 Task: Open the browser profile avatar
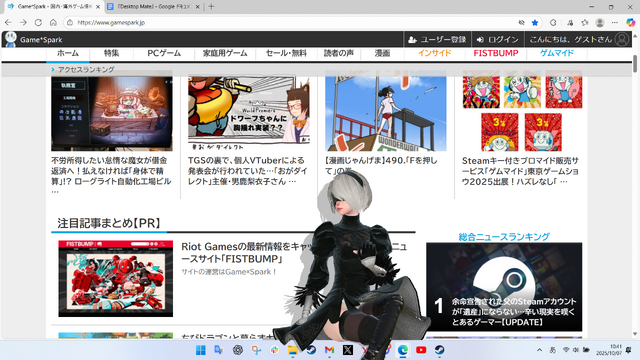(600, 22)
